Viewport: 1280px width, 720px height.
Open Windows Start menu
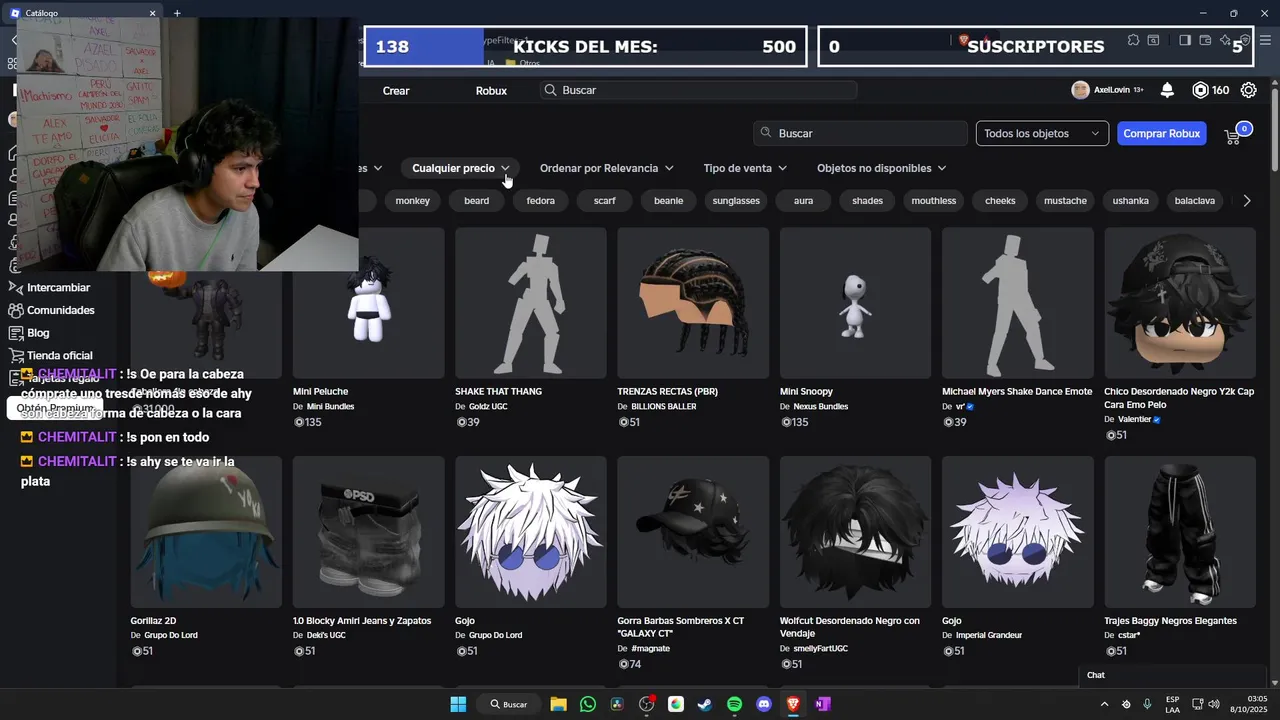458,704
